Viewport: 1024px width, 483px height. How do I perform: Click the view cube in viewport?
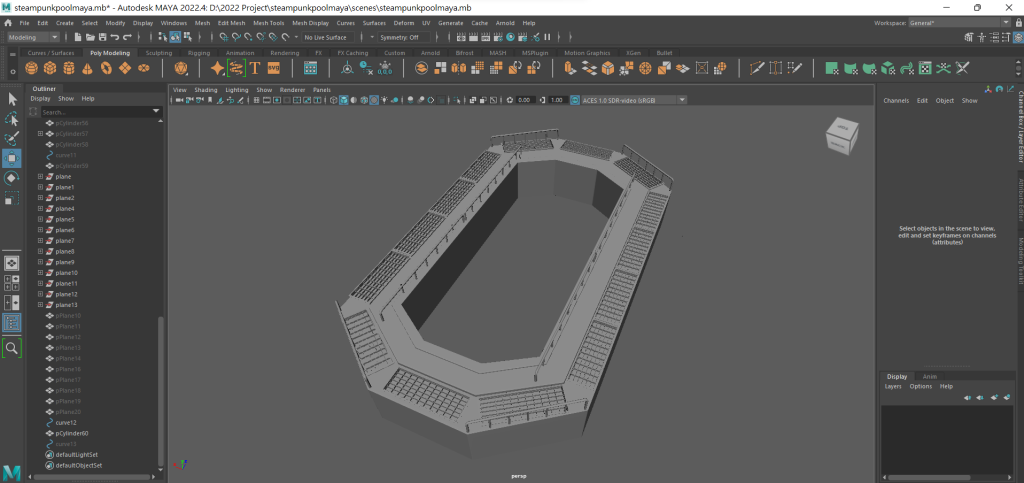[x=842, y=137]
